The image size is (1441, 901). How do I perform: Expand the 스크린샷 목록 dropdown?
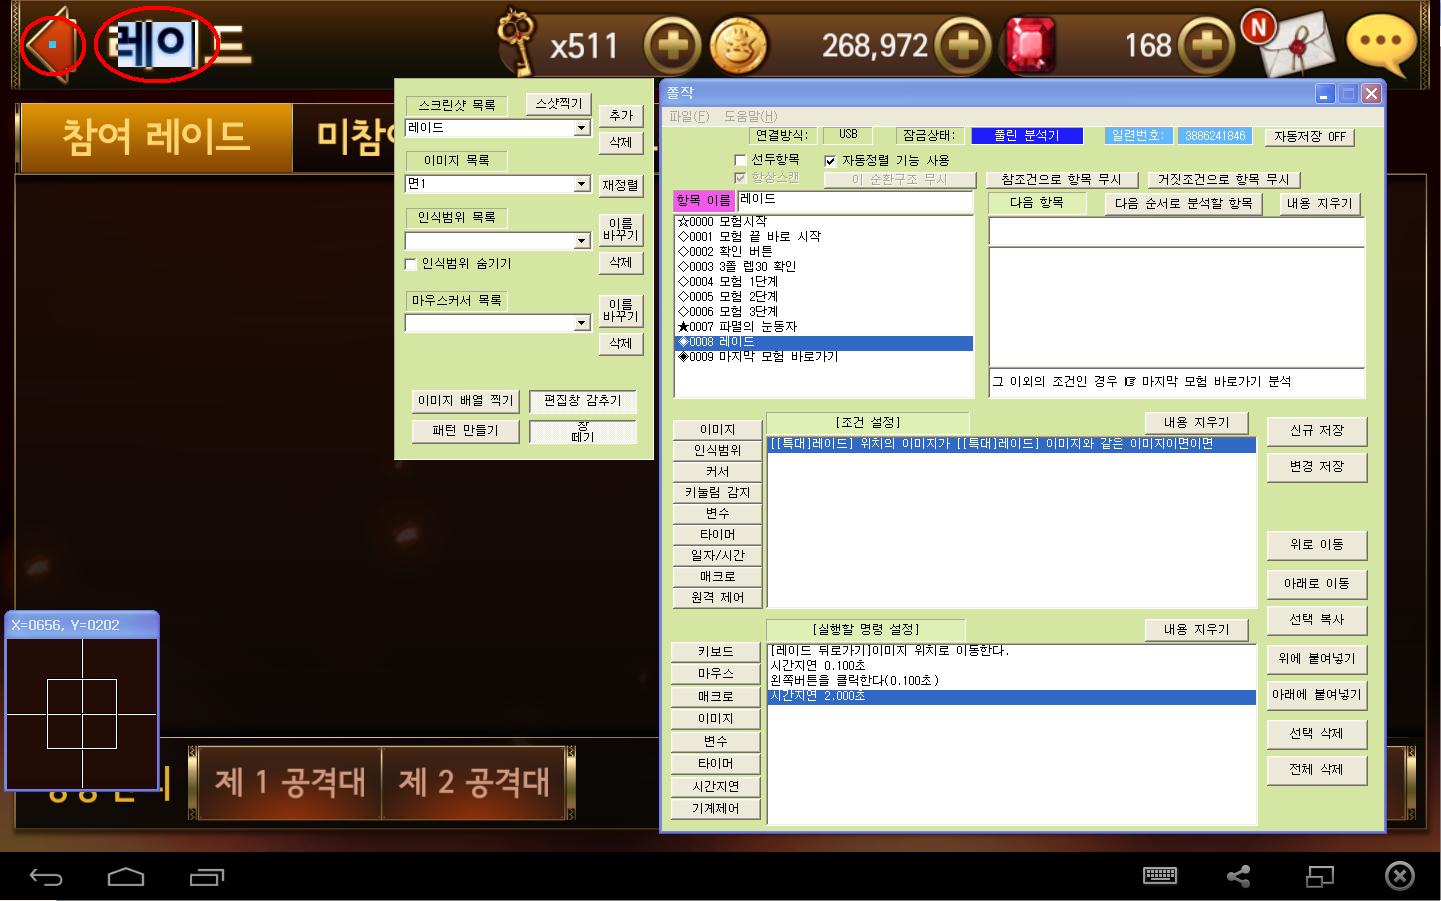pyautogui.click(x=581, y=129)
